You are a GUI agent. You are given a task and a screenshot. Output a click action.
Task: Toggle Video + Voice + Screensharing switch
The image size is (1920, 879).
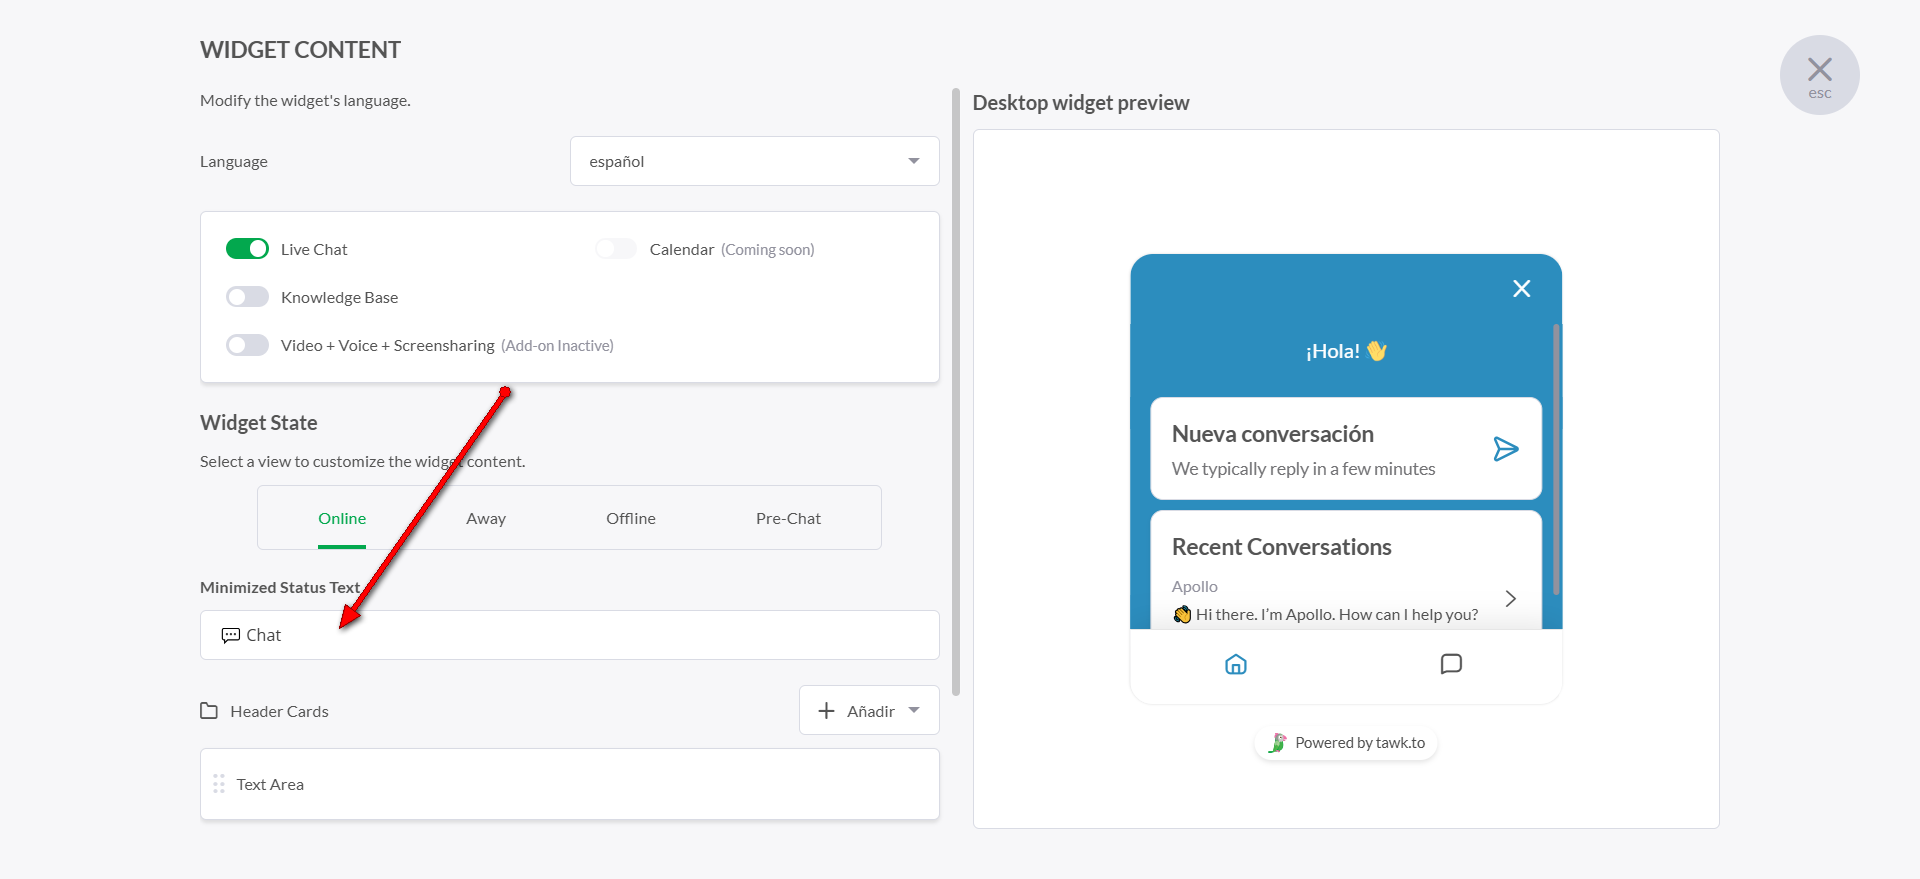point(247,345)
